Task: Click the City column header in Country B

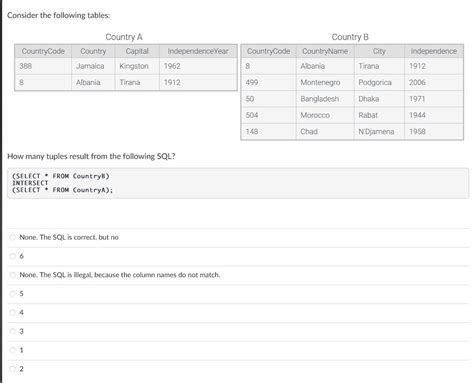Action: click(x=379, y=51)
